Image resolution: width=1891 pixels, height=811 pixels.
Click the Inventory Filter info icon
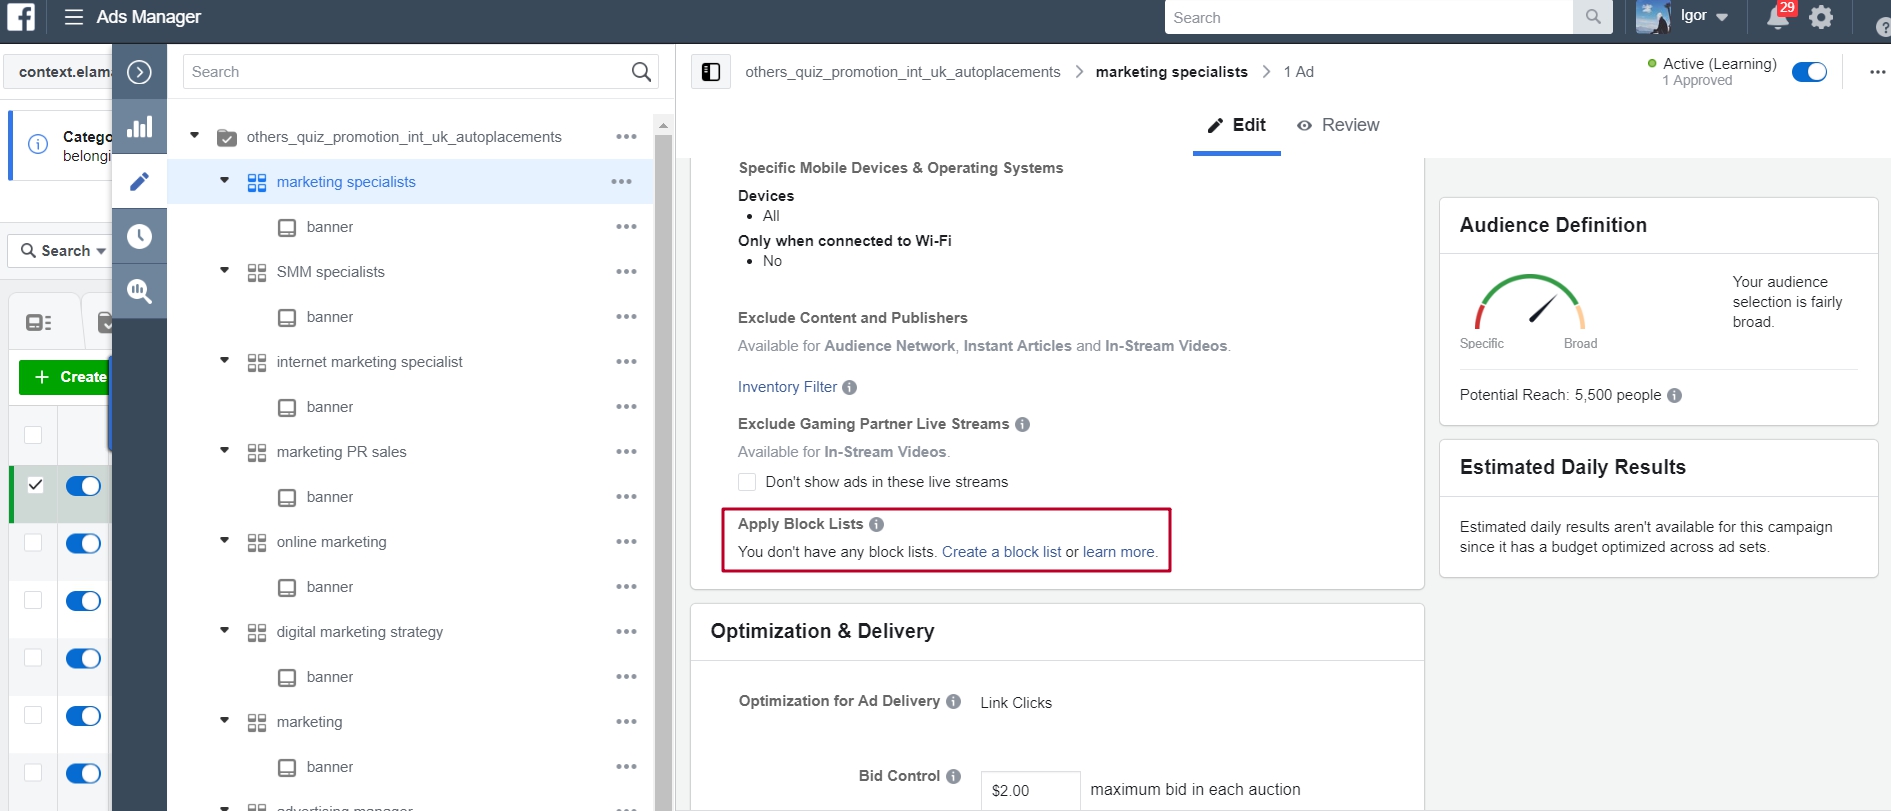pyautogui.click(x=849, y=388)
